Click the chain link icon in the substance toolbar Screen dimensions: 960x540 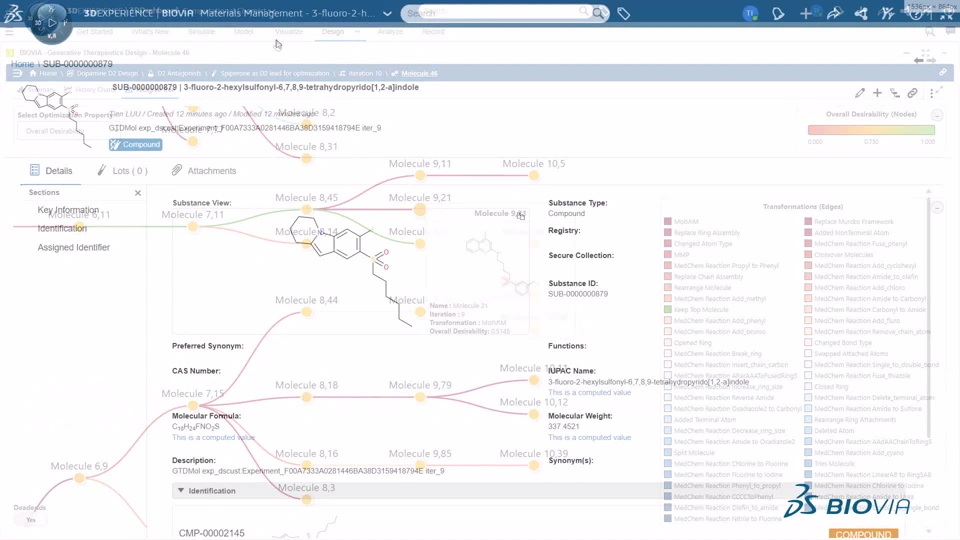click(912, 93)
